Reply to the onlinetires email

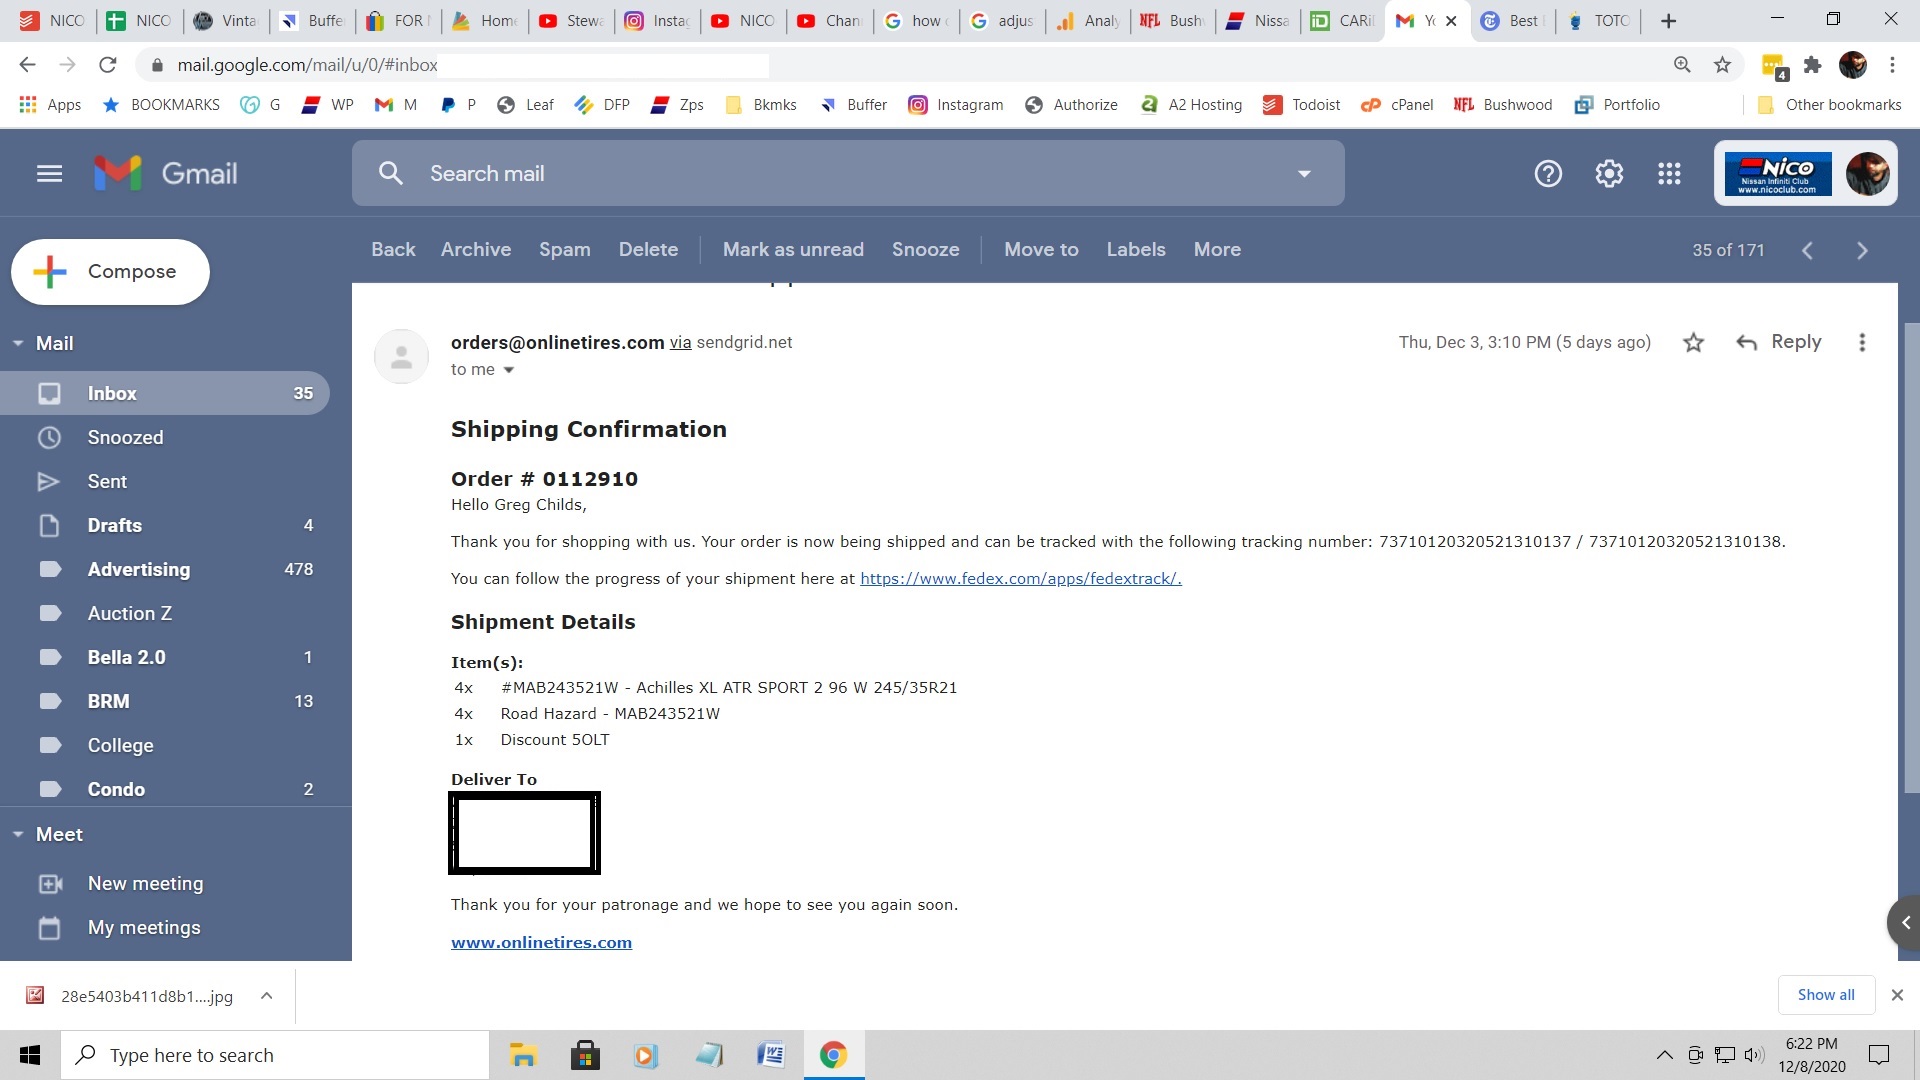[x=1779, y=342]
